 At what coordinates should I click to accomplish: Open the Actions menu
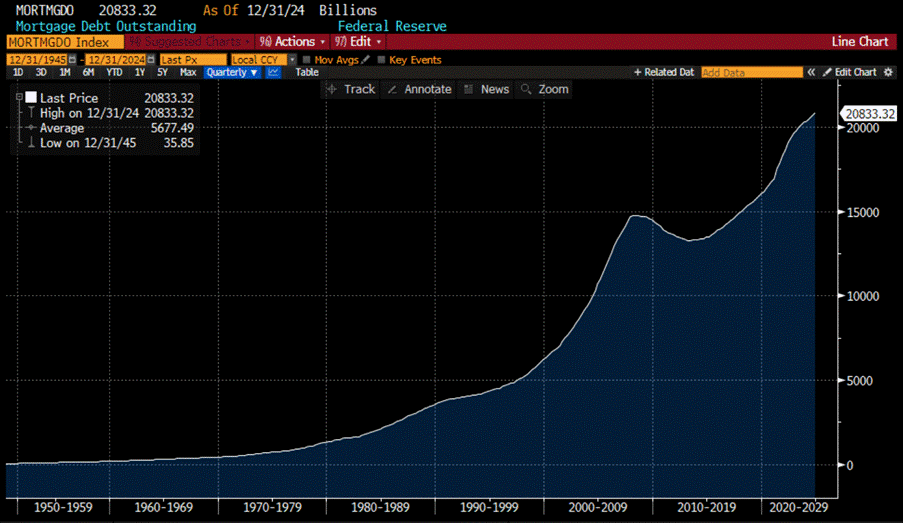click(x=293, y=41)
